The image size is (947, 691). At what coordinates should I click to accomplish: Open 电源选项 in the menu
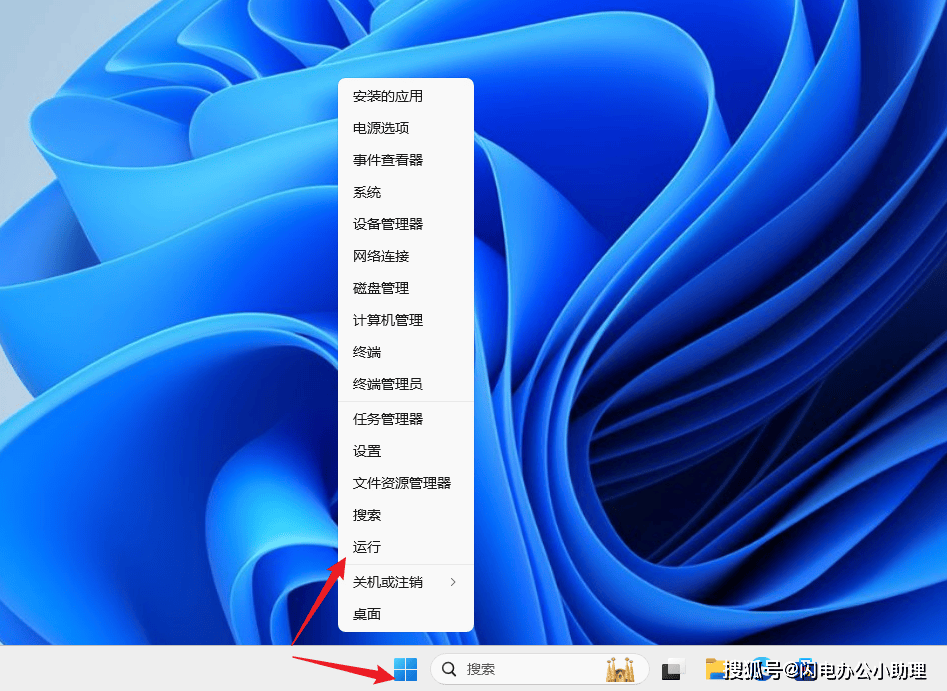point(406,128)
